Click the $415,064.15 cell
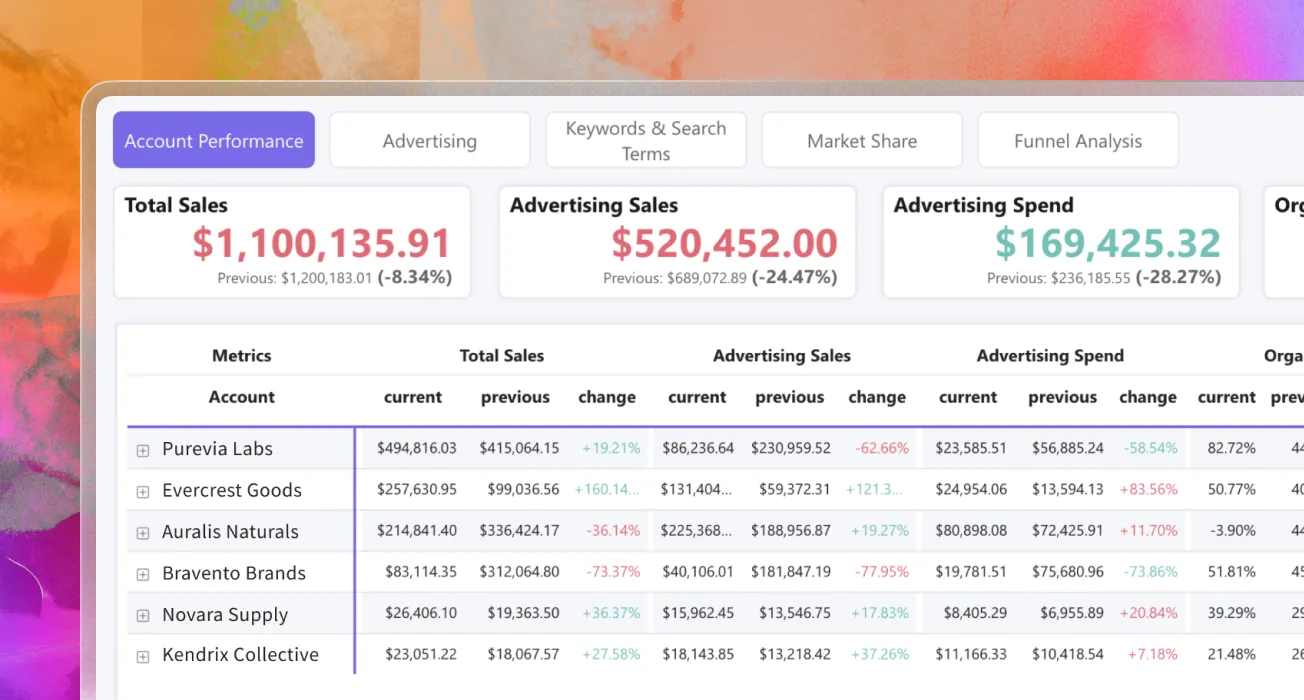 519,449
